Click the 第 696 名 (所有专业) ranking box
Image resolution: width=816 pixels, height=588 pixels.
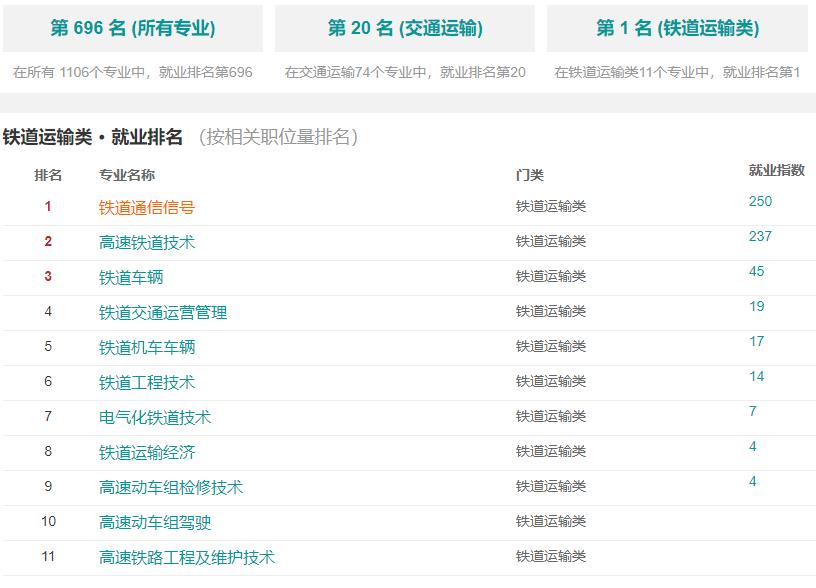tap(132, 29)
